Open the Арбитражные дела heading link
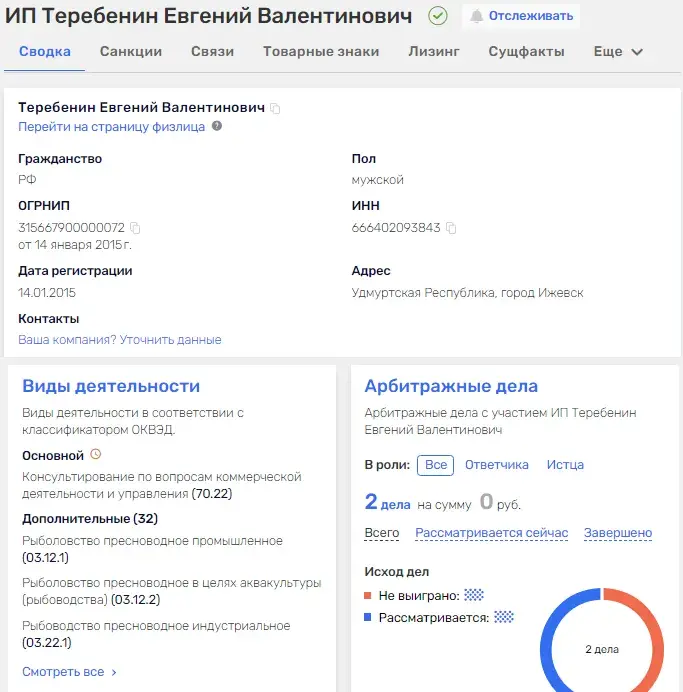This screenshot has width=683, height=692. 451,386
